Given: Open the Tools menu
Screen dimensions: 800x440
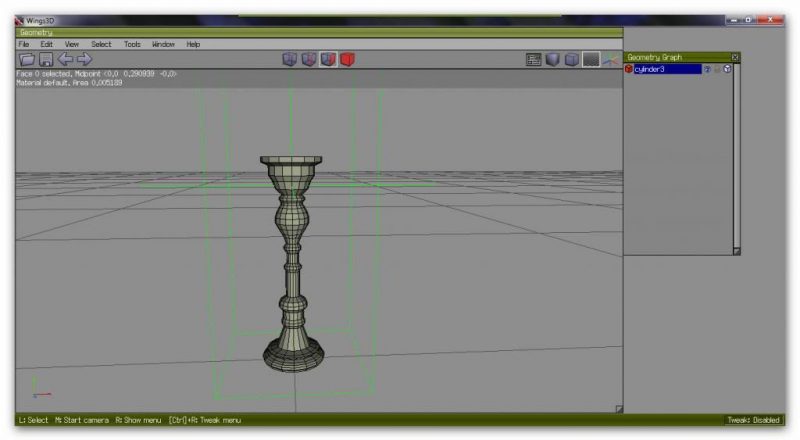Looking at the screenshot, I should click(x=132, y=44).
